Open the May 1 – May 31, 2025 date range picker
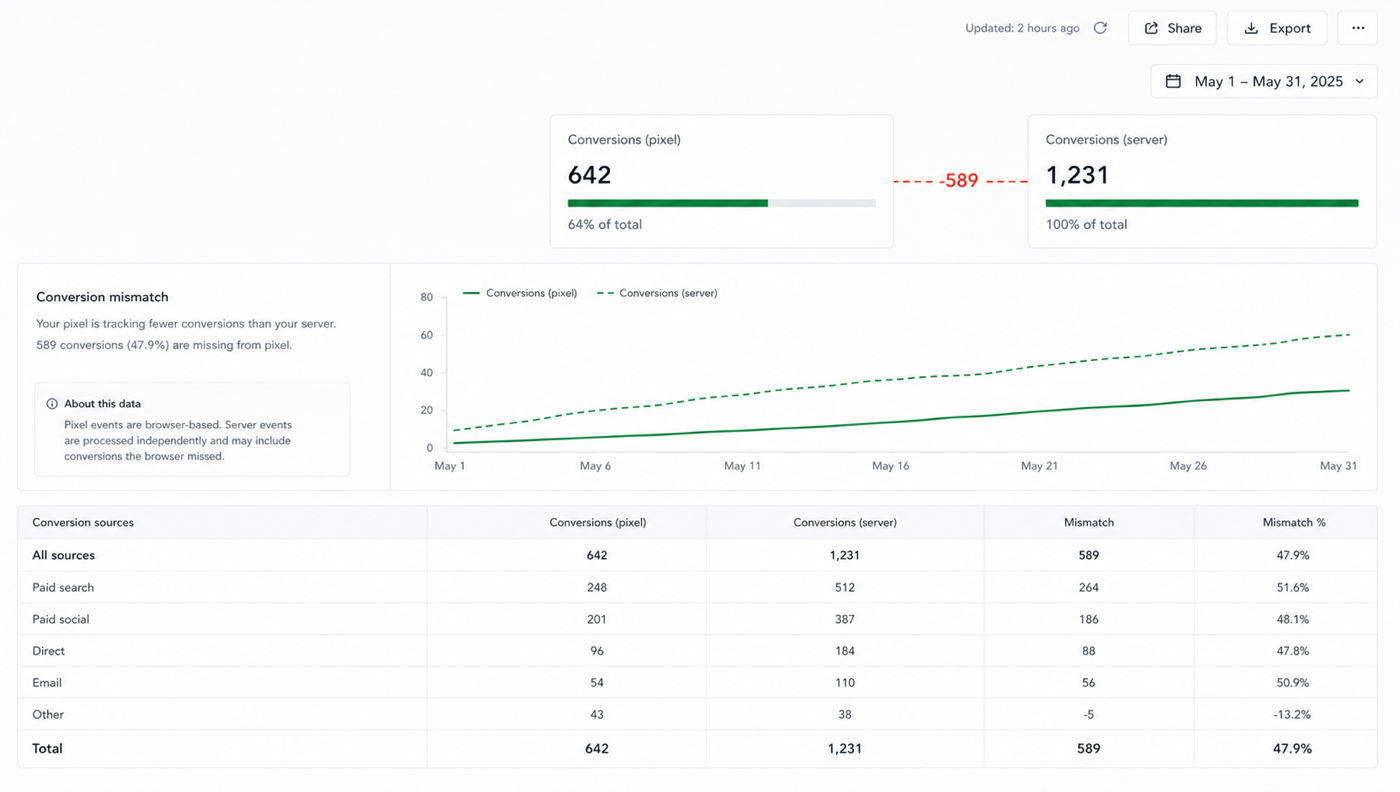 pyautogui.click(x=1264, y=81)
